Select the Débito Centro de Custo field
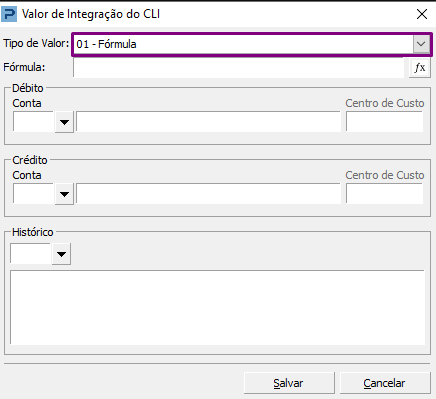The image size is (436, 399). click(x=385, y=121)
